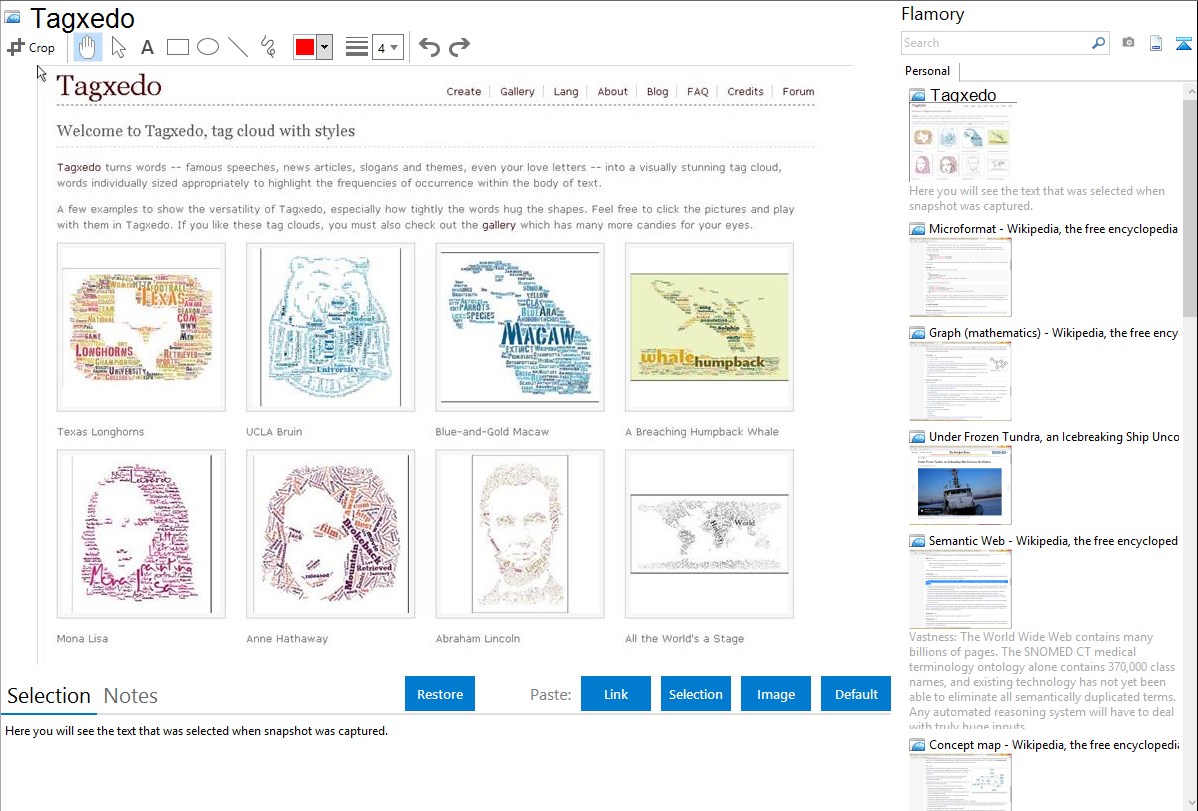Open the Personal tab
The width and height of the screenshot is (1198, 811).
tap(927, 71)
